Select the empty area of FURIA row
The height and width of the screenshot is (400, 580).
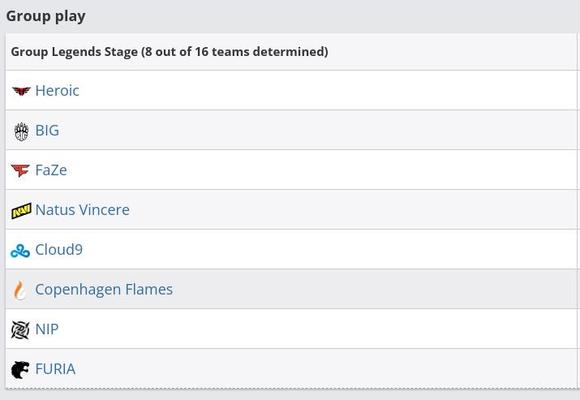326,369
